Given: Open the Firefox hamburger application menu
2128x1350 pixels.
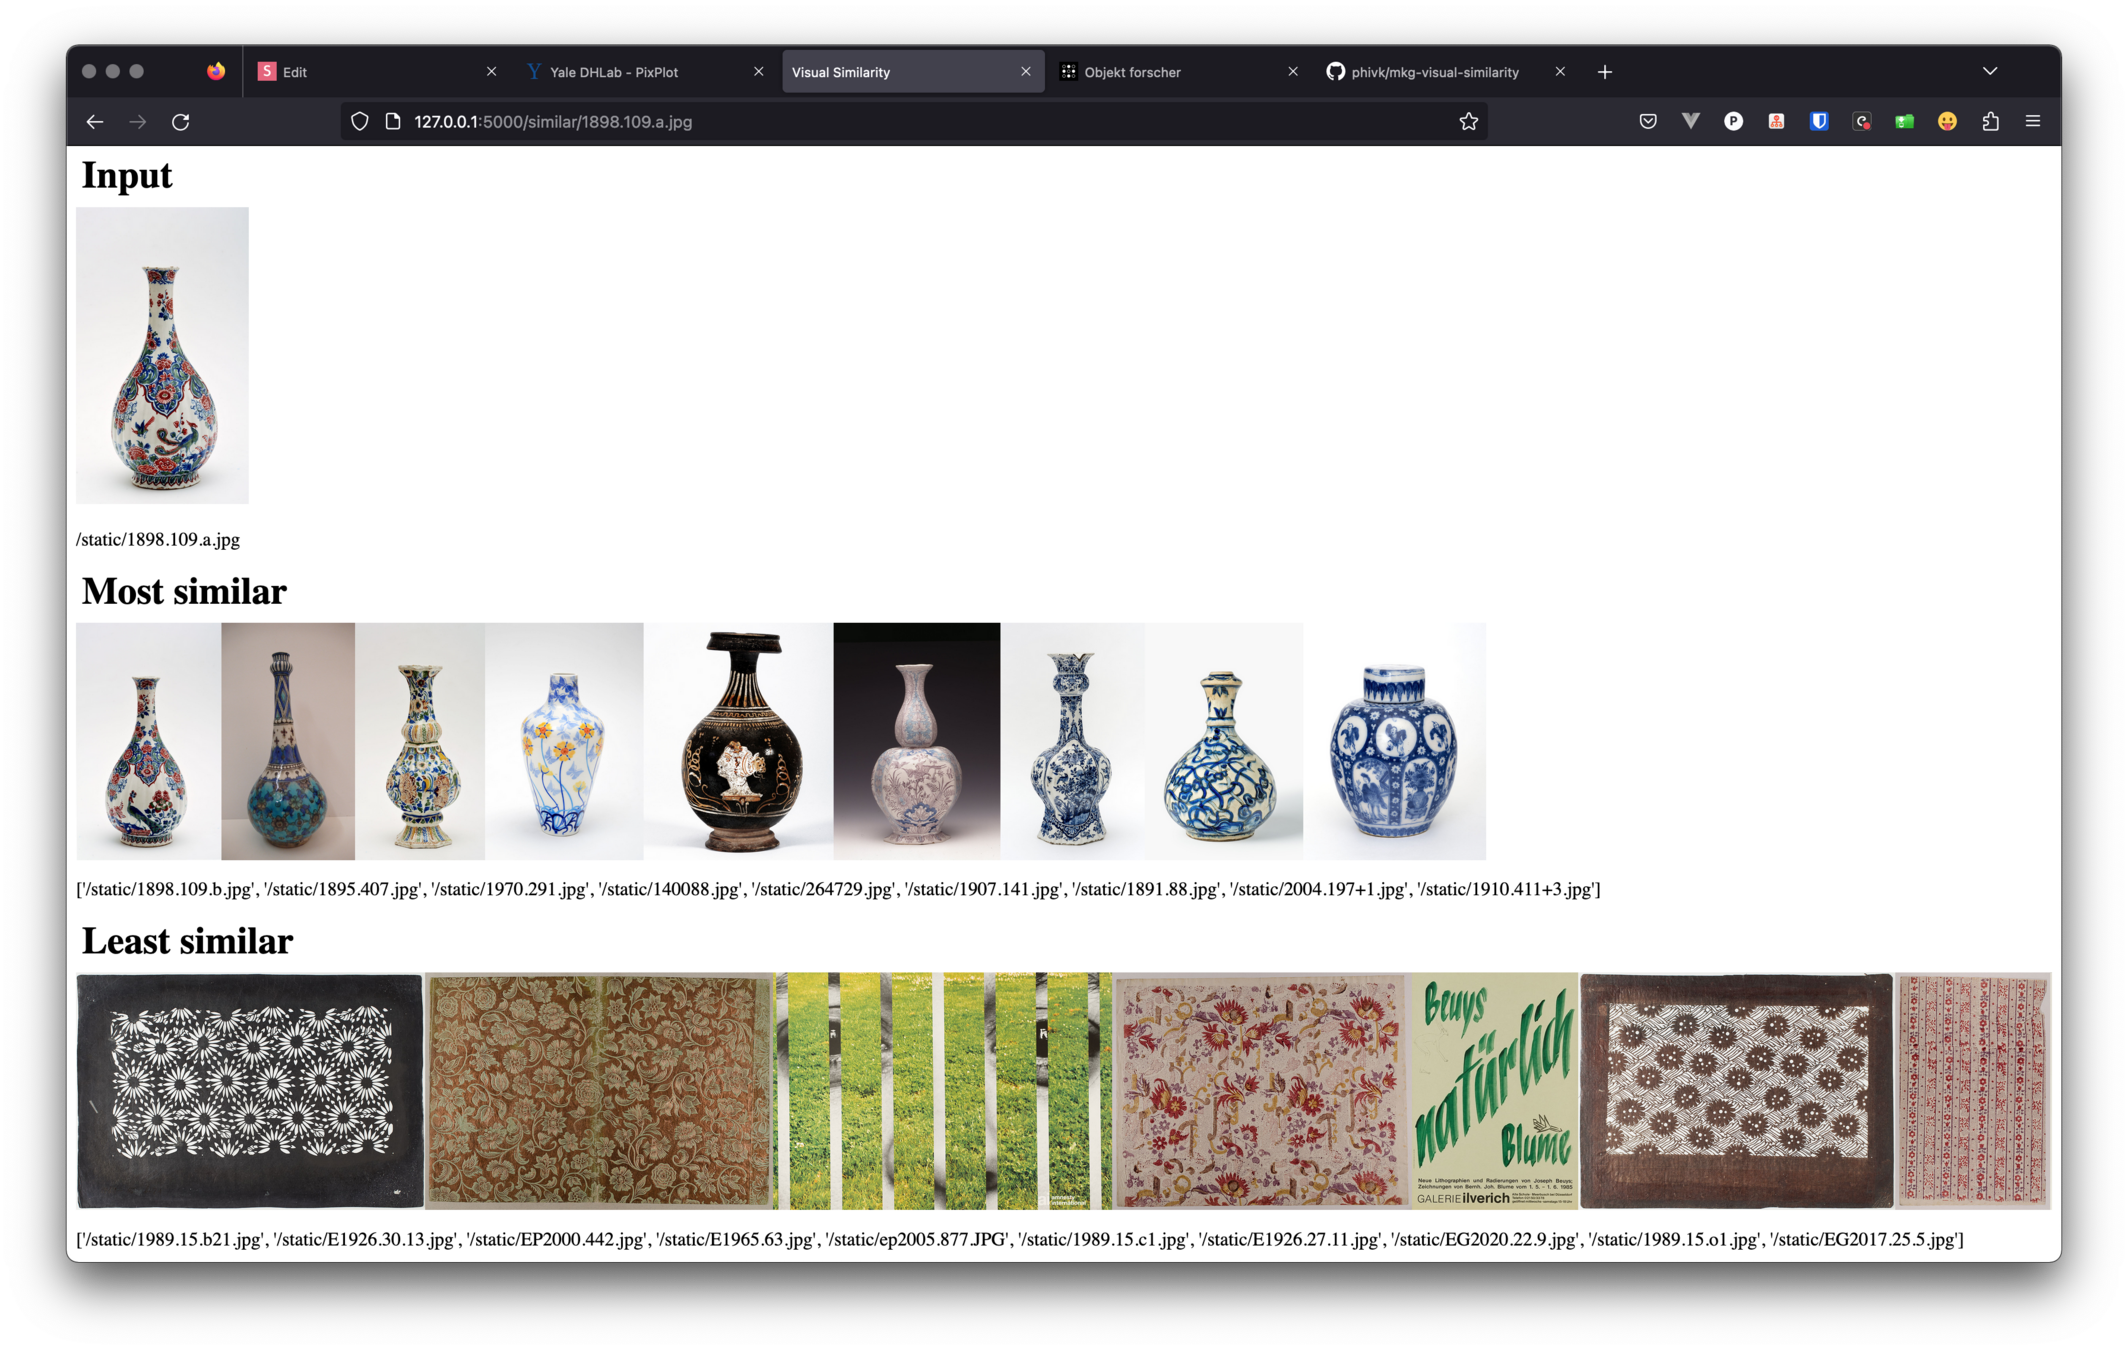Looking at the screenshot, I should (2032, 122).
